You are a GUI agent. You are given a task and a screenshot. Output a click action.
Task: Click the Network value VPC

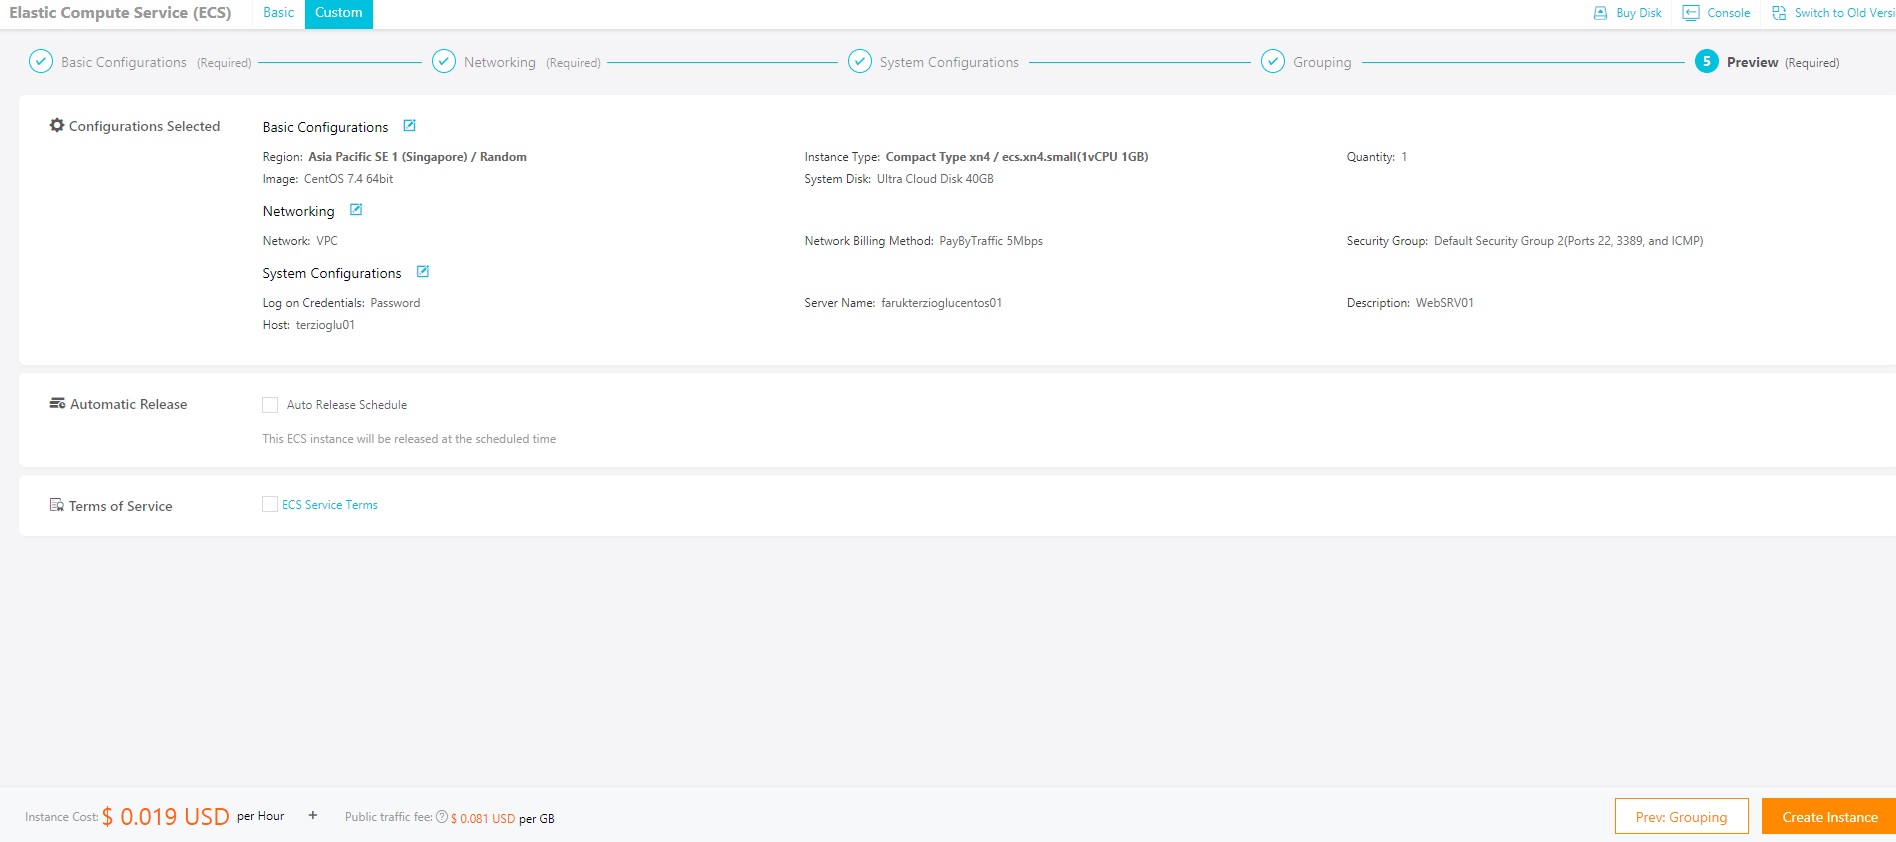point(327,241)
